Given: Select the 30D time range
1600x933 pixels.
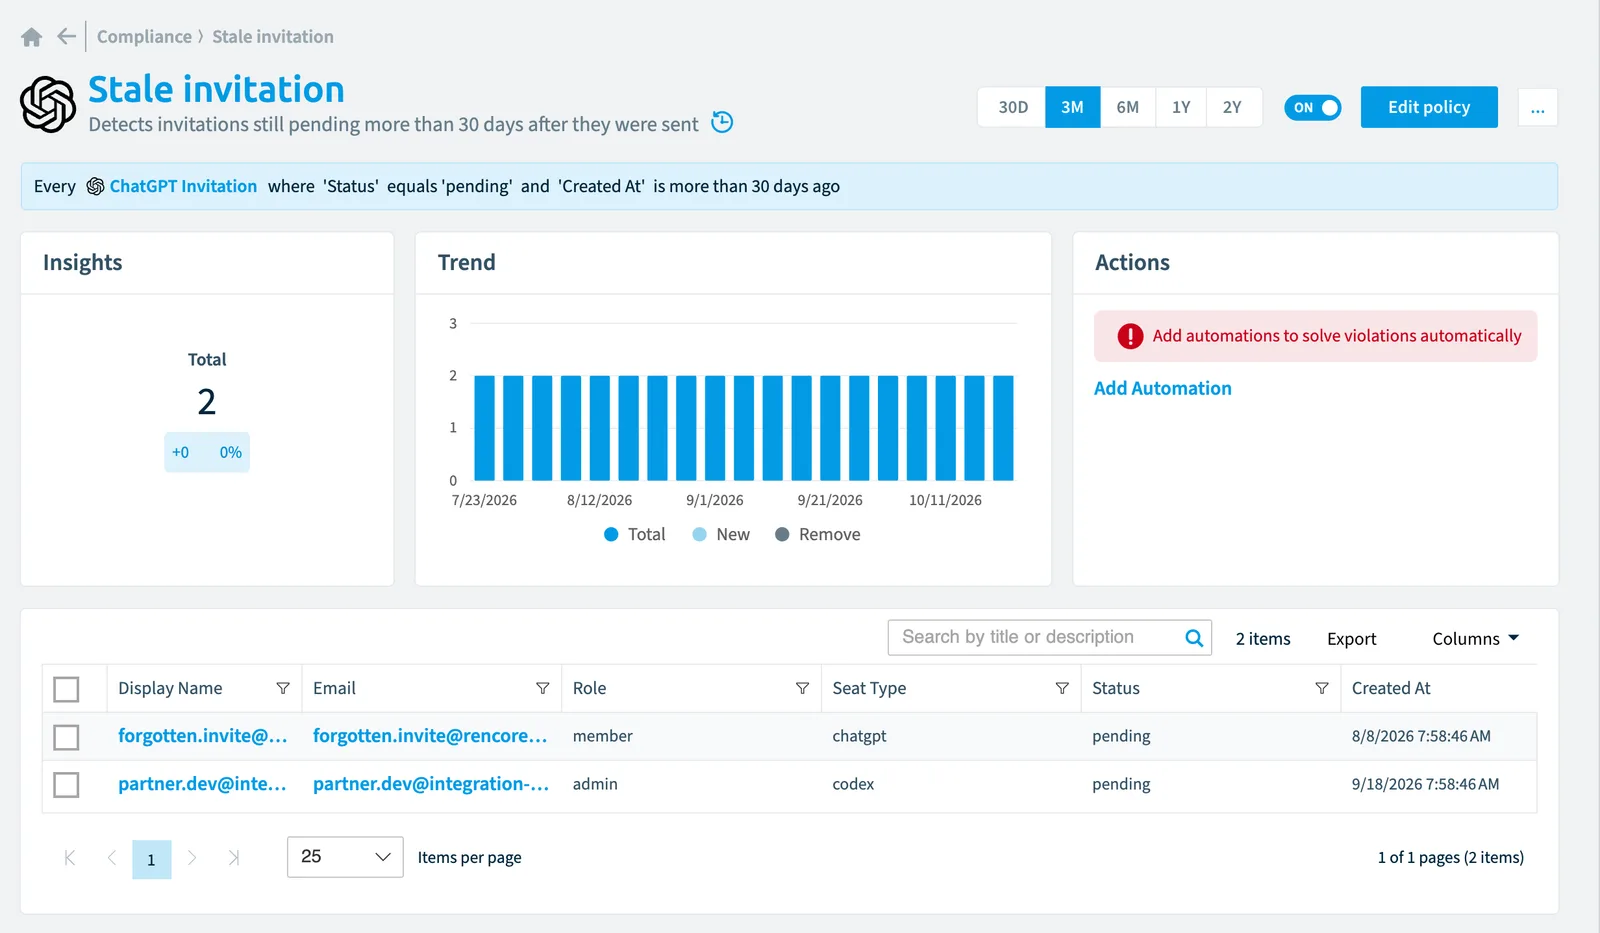Looking at the screenshot, I should 1013,107.
